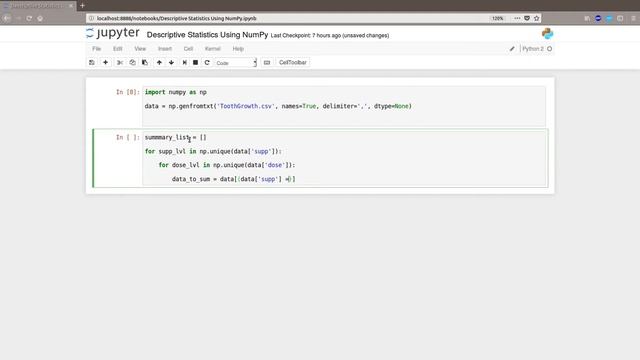
Task: Paste cells below icon
Action: click(x=145, y=62)
